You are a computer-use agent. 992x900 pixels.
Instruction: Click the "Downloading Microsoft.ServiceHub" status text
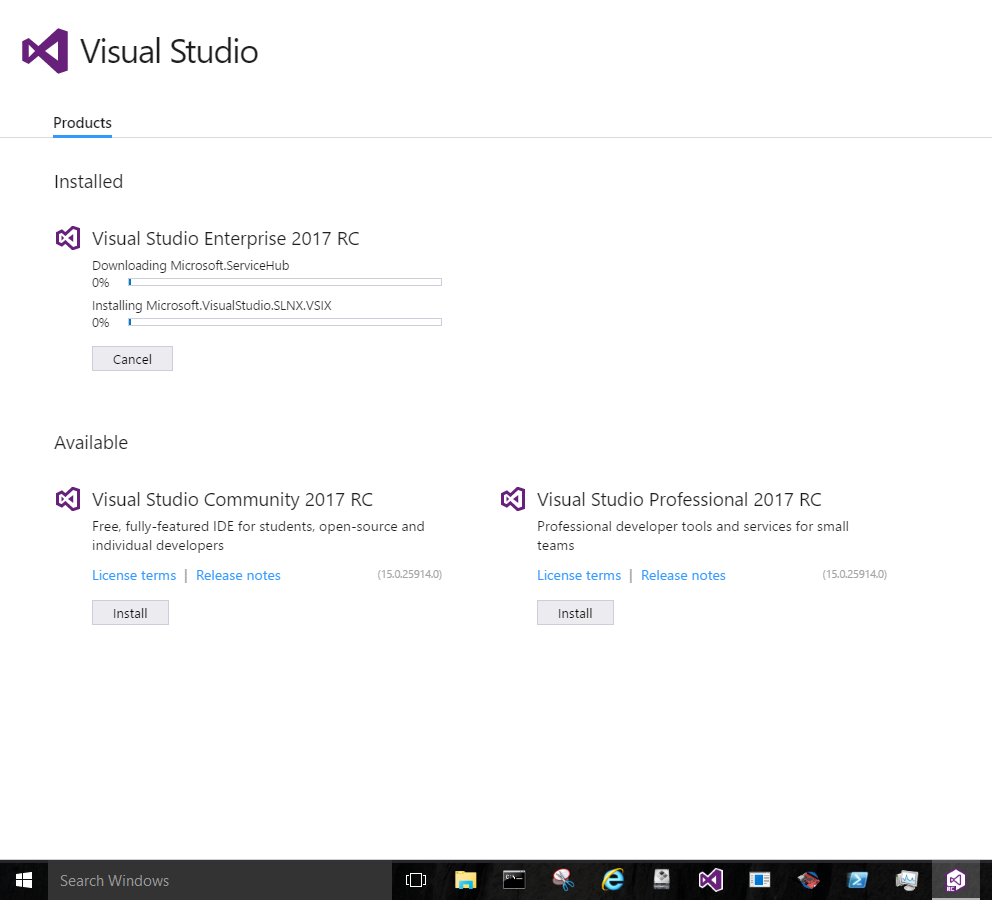190,266
